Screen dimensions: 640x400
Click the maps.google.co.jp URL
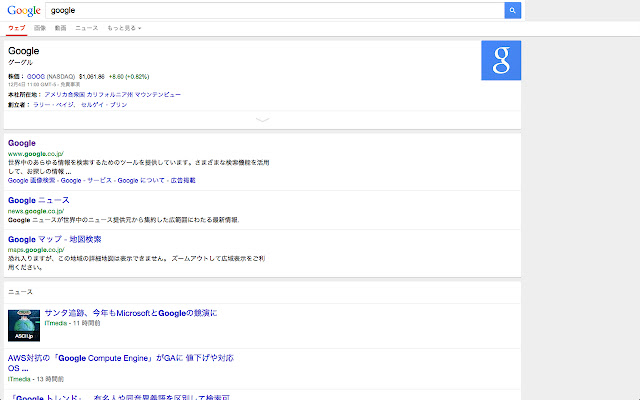36,250
